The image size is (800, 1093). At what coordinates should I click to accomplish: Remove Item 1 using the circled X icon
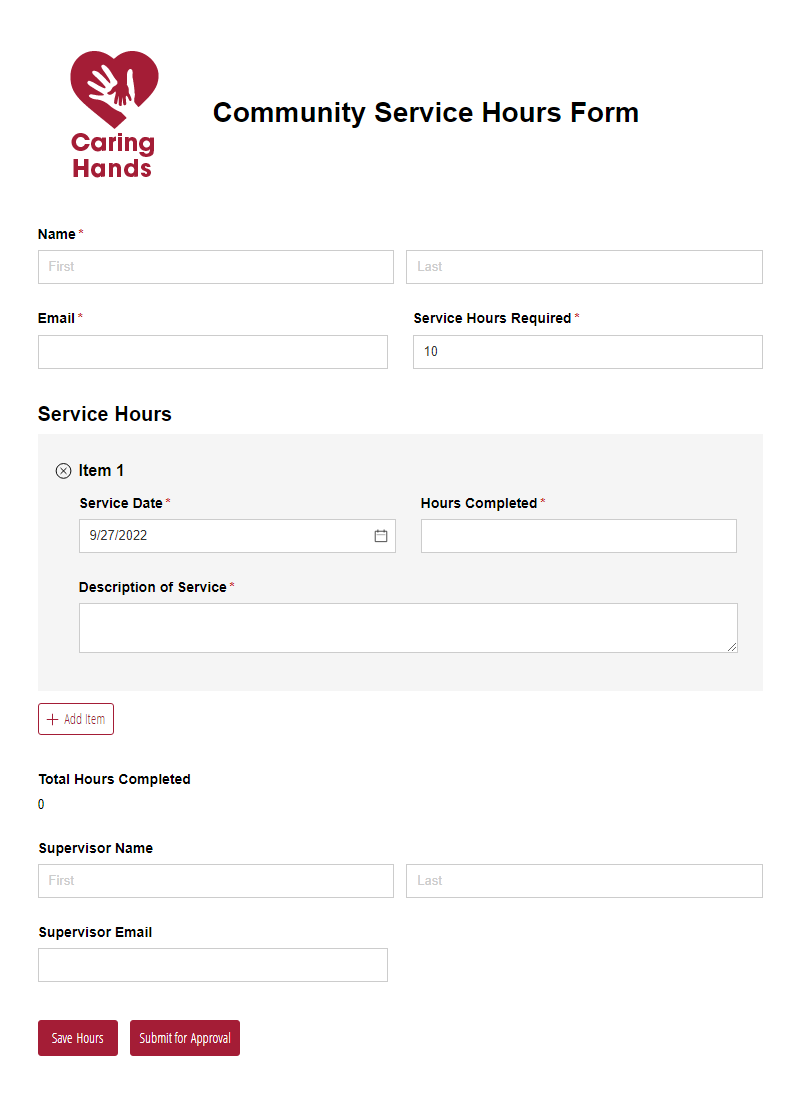click(64, 470)
